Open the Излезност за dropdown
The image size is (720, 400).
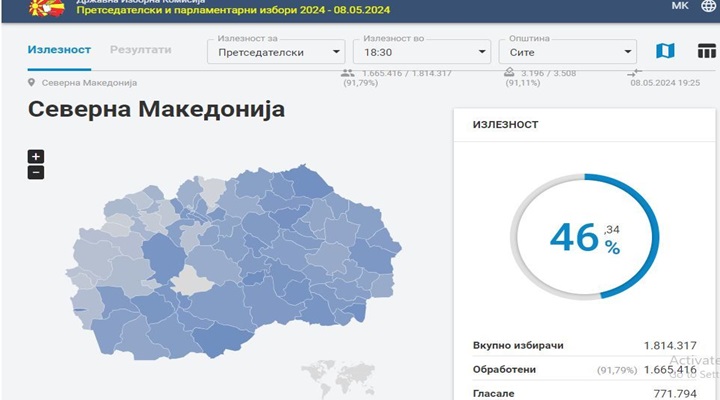click(276, 51)
